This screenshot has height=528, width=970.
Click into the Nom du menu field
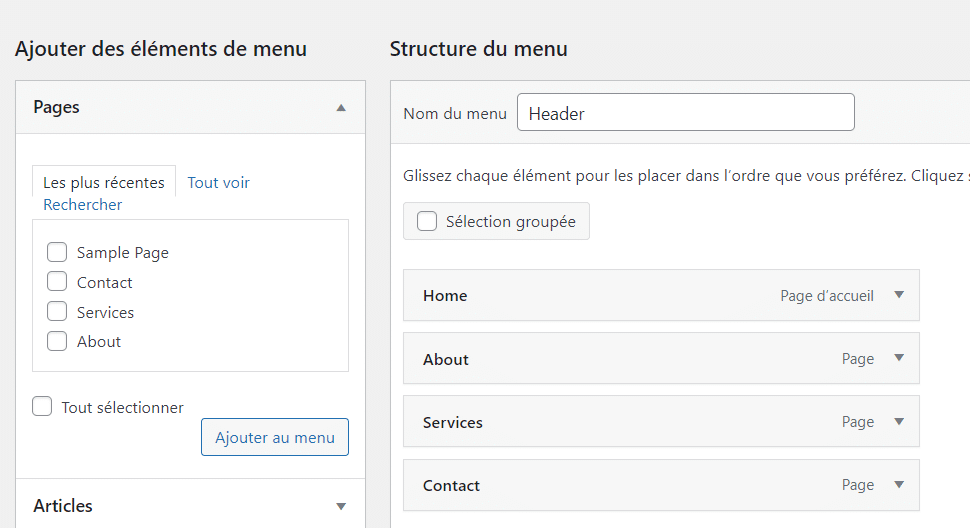[685, 113]
